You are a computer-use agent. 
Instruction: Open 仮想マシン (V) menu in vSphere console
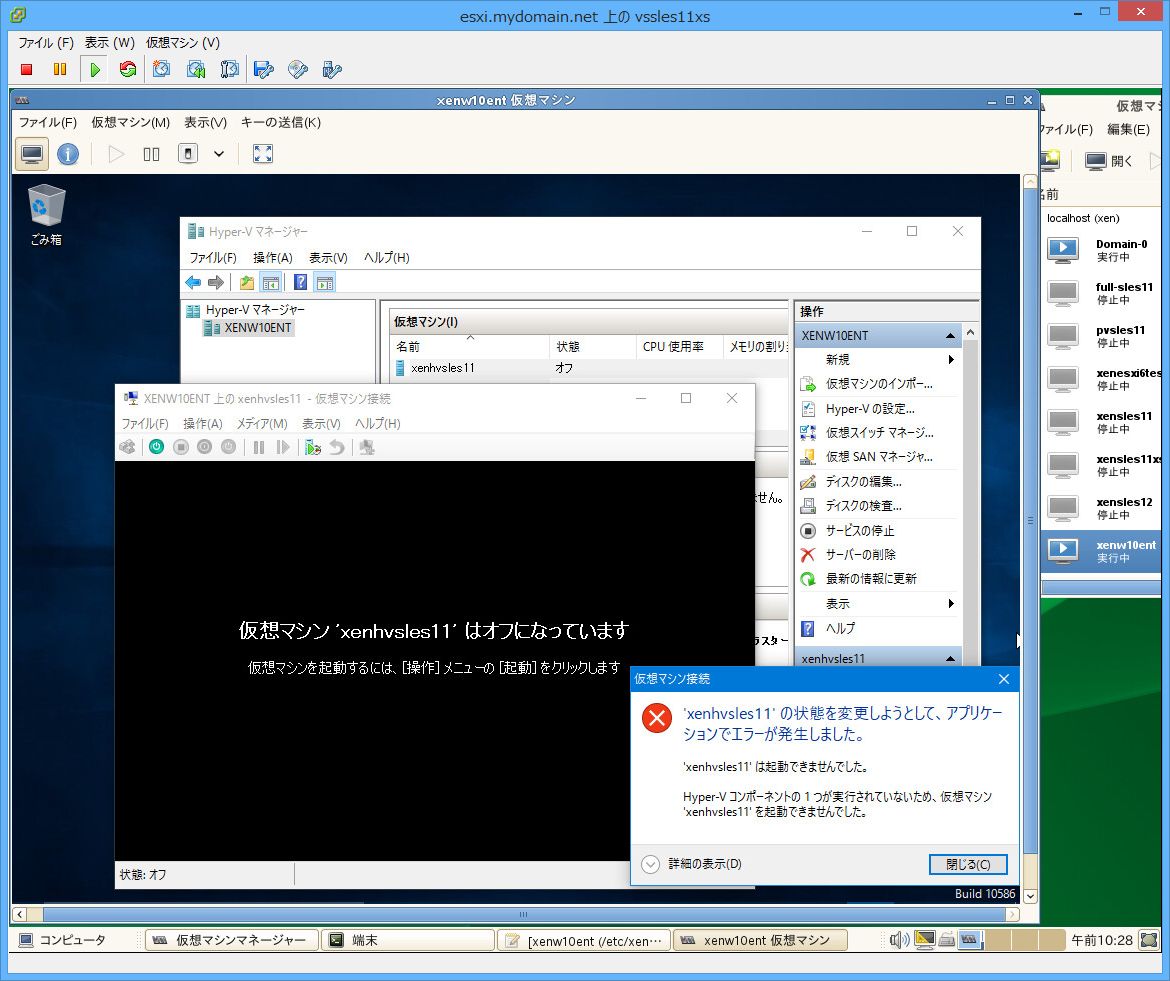click(183, 43)
